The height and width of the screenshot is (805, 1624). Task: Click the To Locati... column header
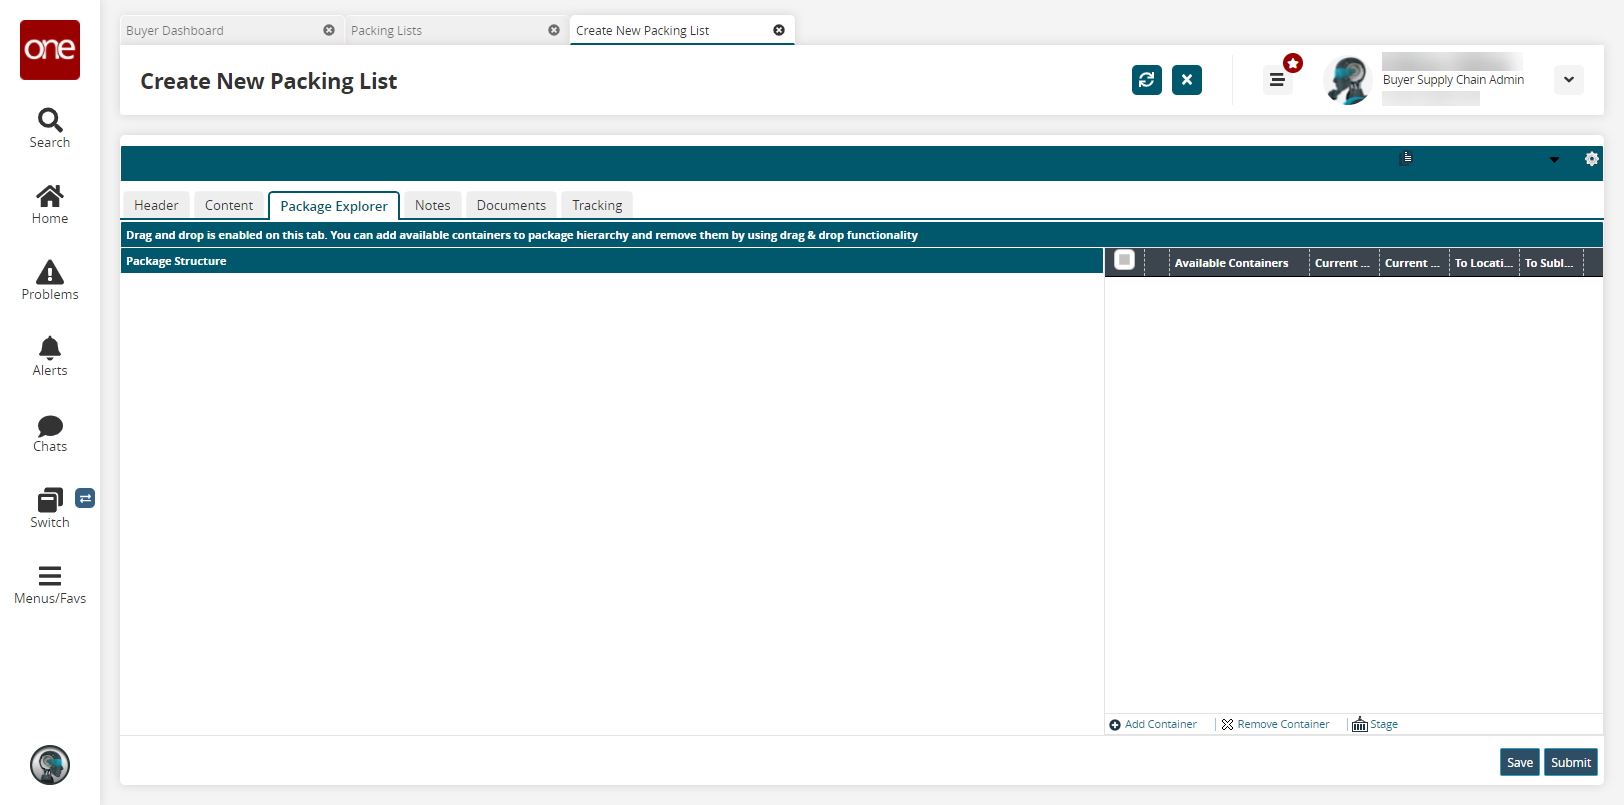click(x=1484, y=263)
